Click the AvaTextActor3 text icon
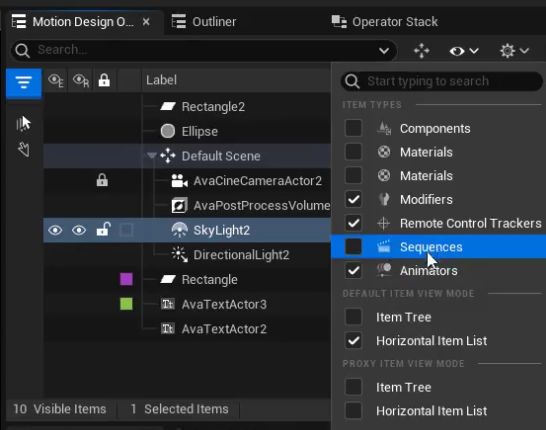 click(168, 304)
